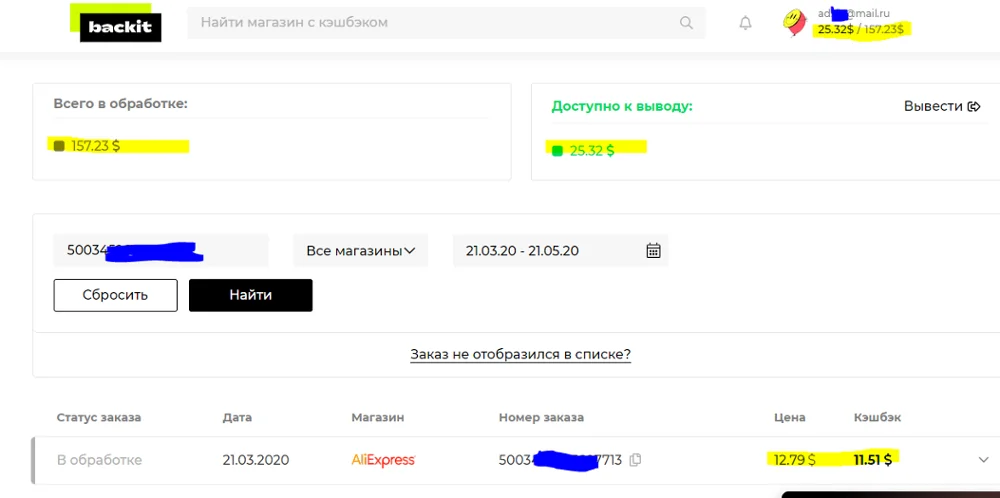Open the date range 21.03.20 - 21.05.20 picker
1000x498 pixels.
tap(561, 250)
